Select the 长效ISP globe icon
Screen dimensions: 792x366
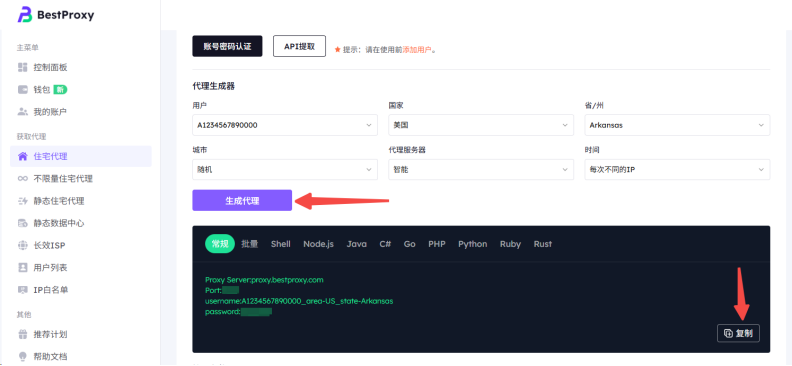pos(22,245)
